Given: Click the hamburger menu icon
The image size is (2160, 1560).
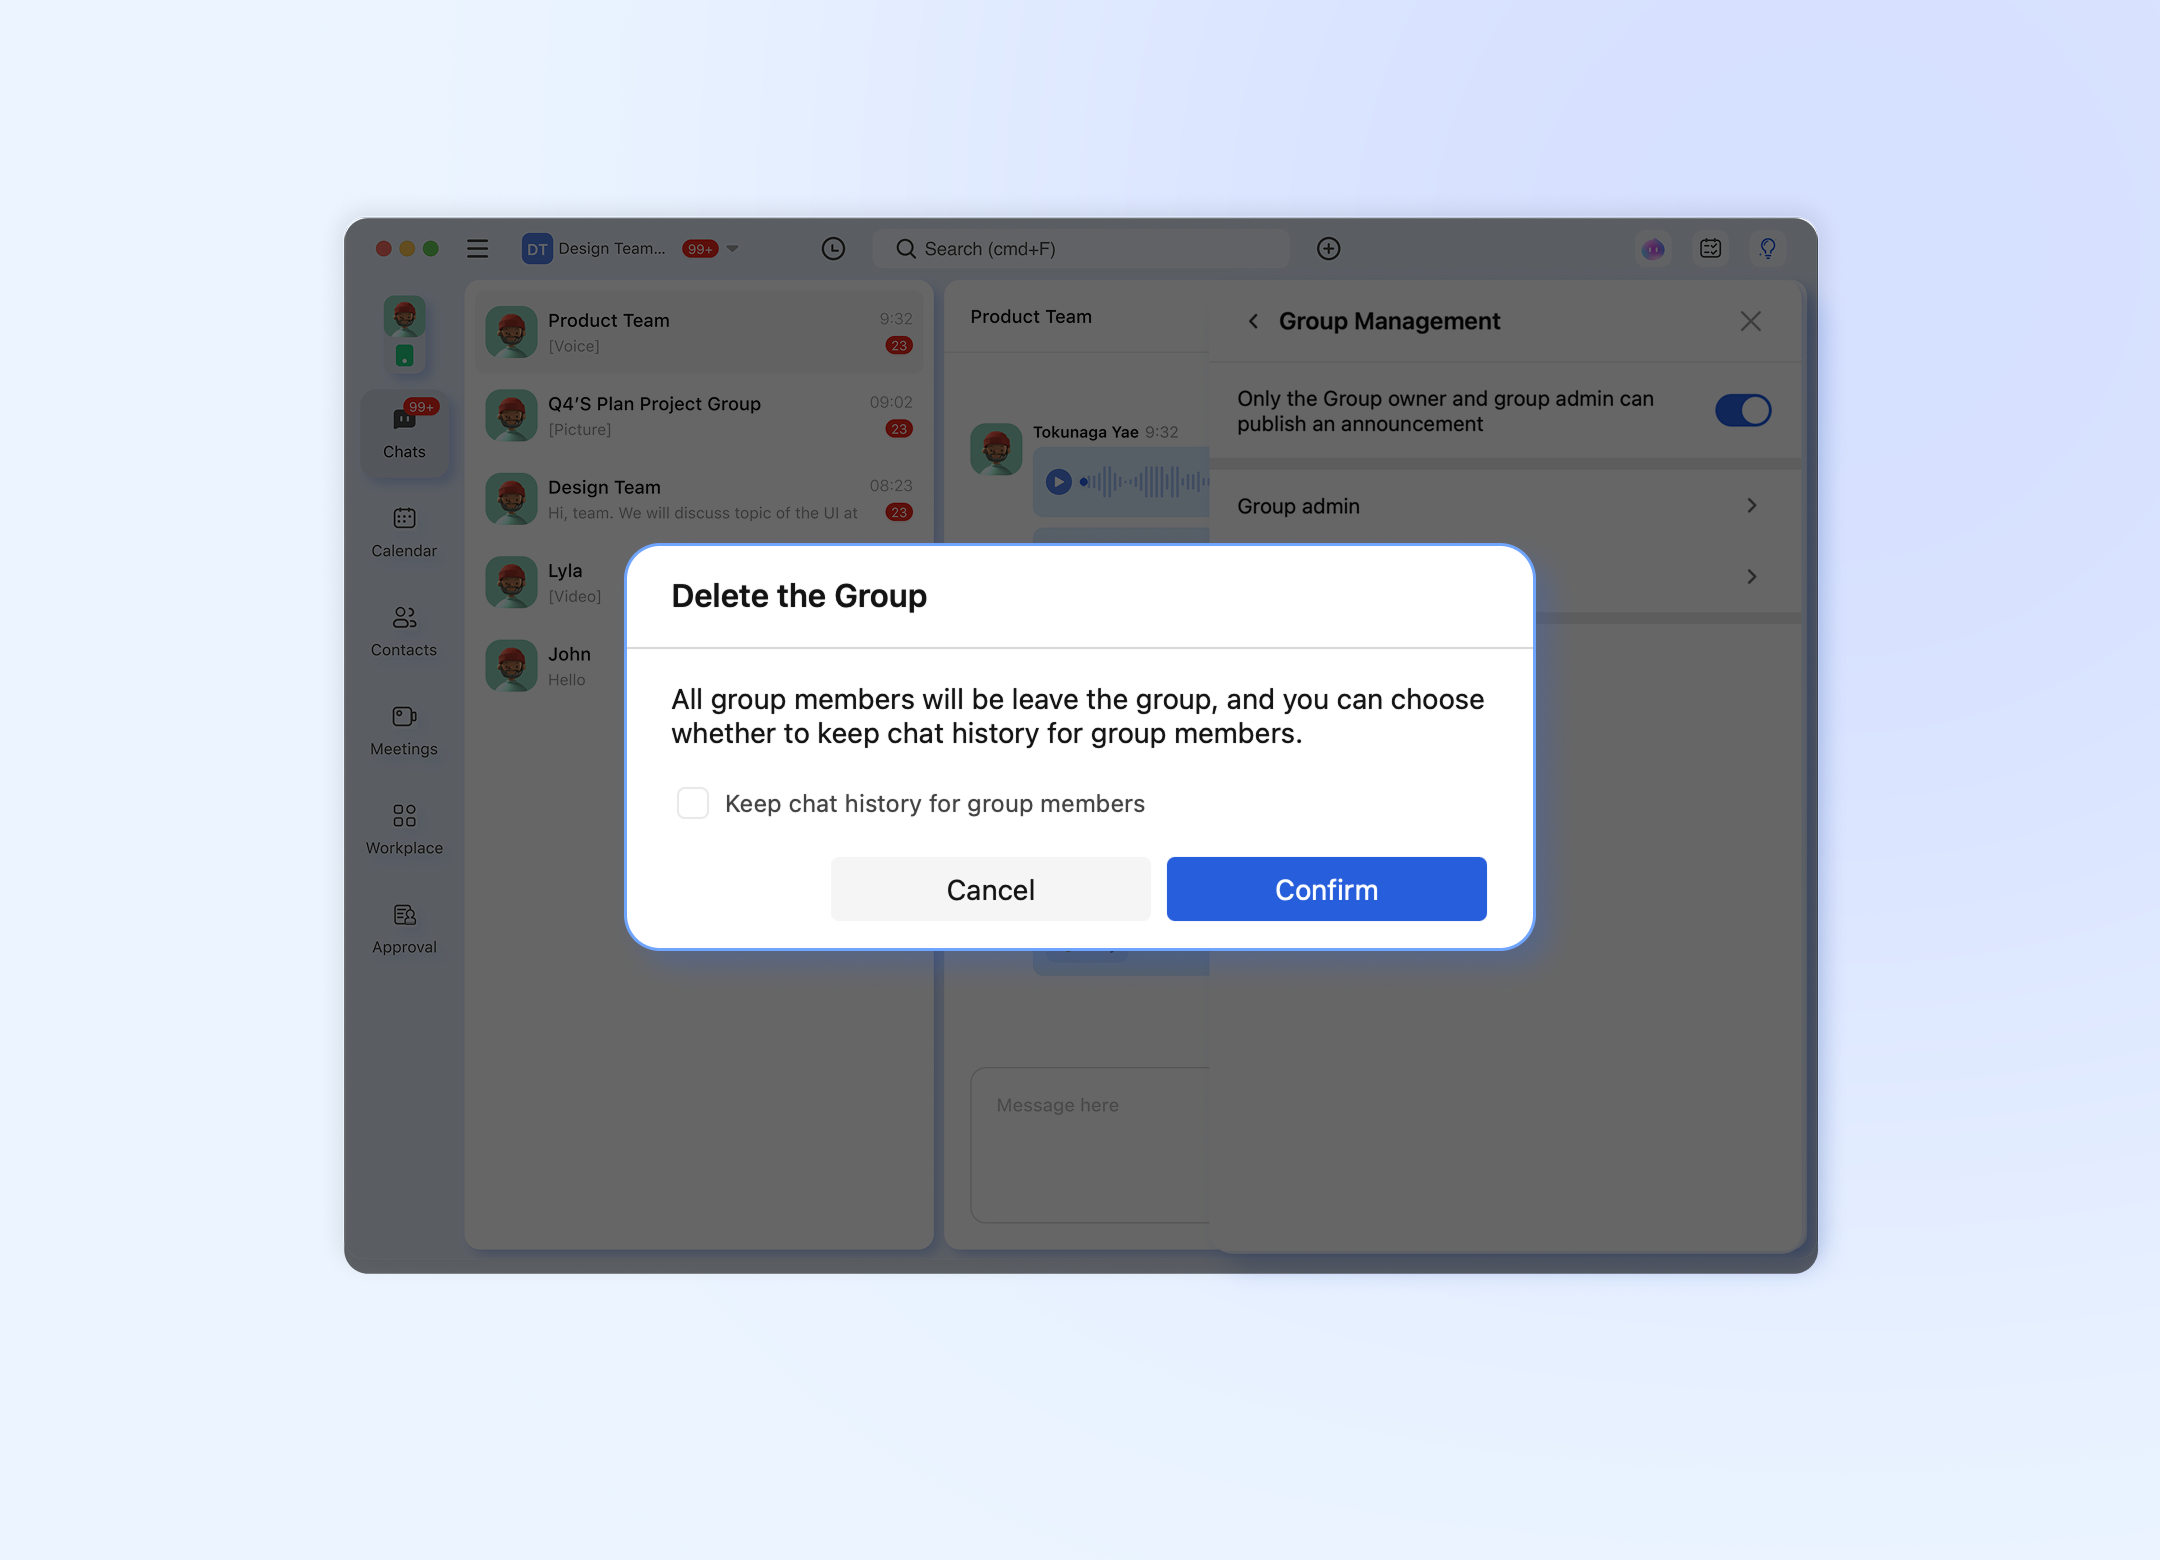Looking at the screenshot, I should [x=477, y=248].
